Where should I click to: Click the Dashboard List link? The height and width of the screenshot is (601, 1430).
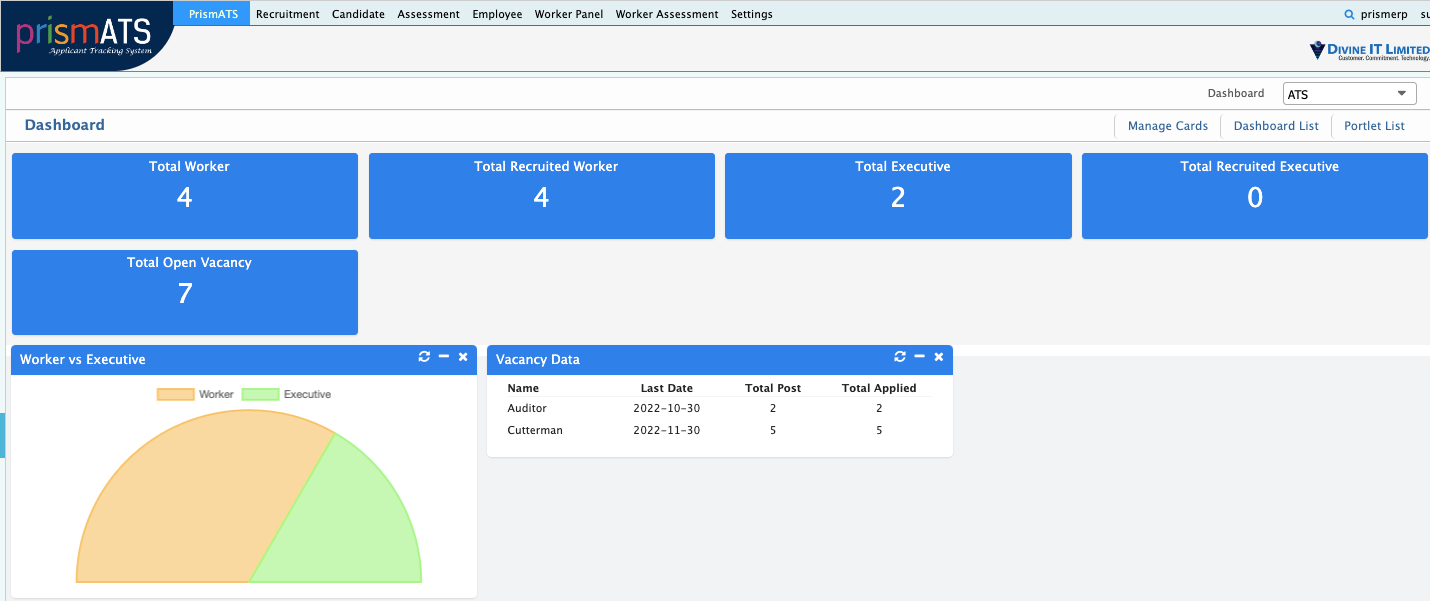pos(1276,126)
